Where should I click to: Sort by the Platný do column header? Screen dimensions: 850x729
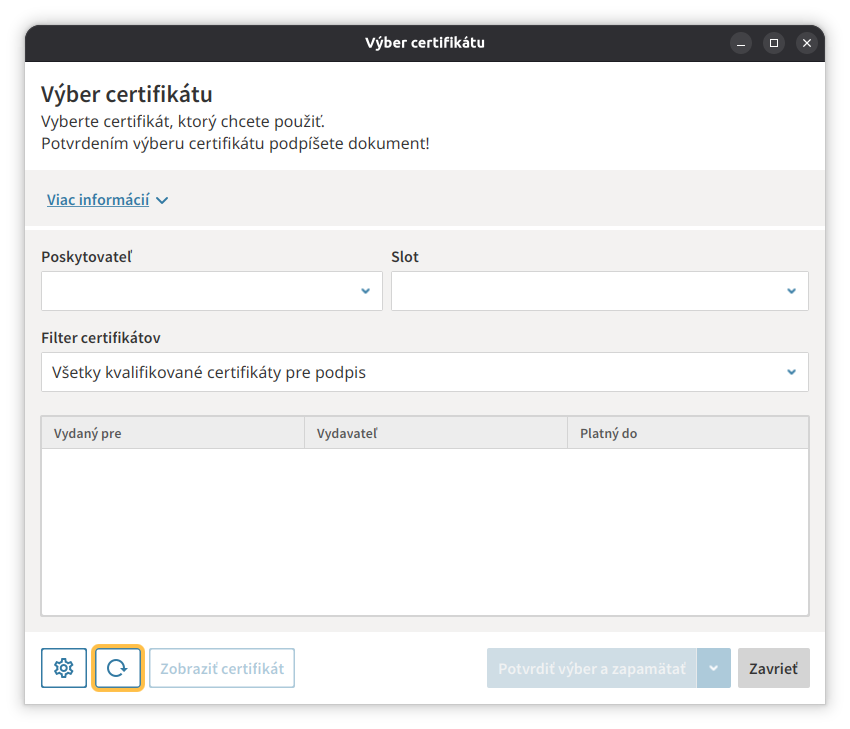tap(687, 433)
